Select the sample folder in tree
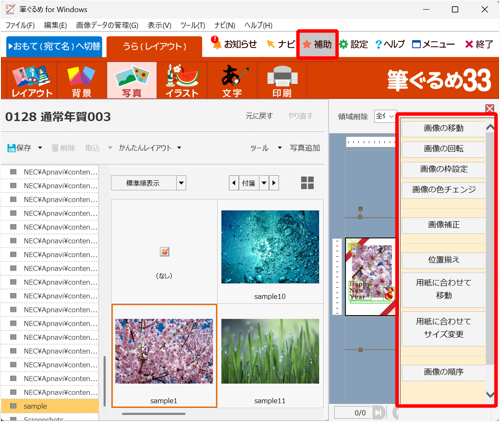Image resolution: width=500 pixels, height=422 pixels. 50,406
